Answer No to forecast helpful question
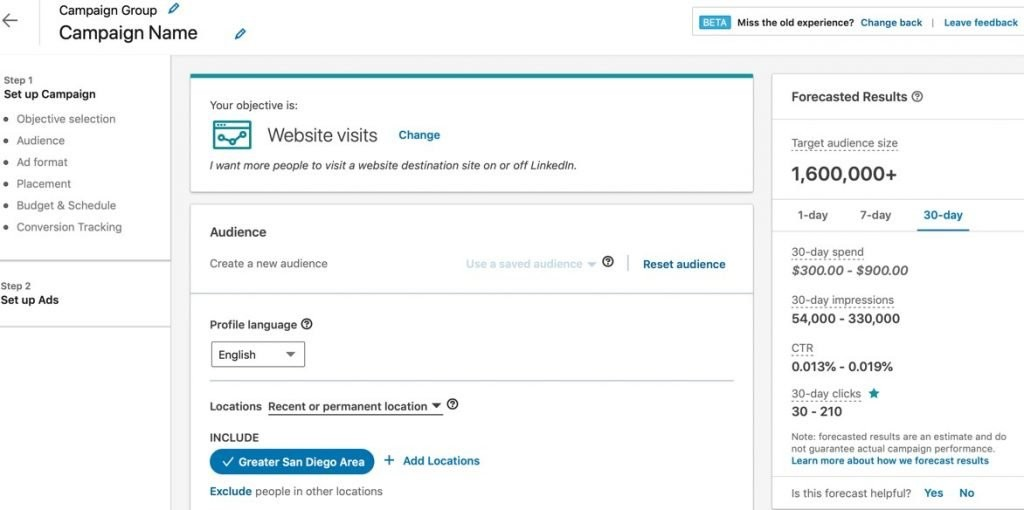The image size is (1024, 510). [967, 493]
